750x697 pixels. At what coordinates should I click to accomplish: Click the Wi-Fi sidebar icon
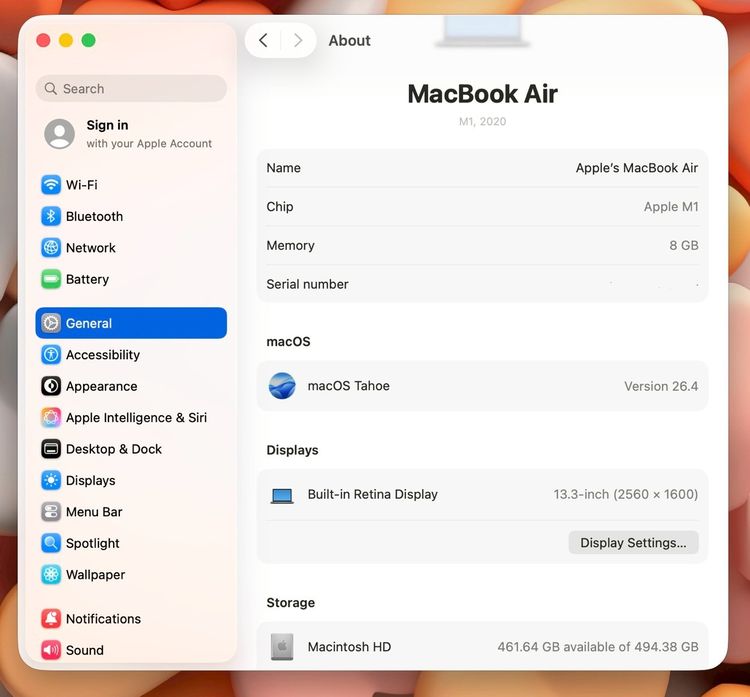click(x=51, y=185)
